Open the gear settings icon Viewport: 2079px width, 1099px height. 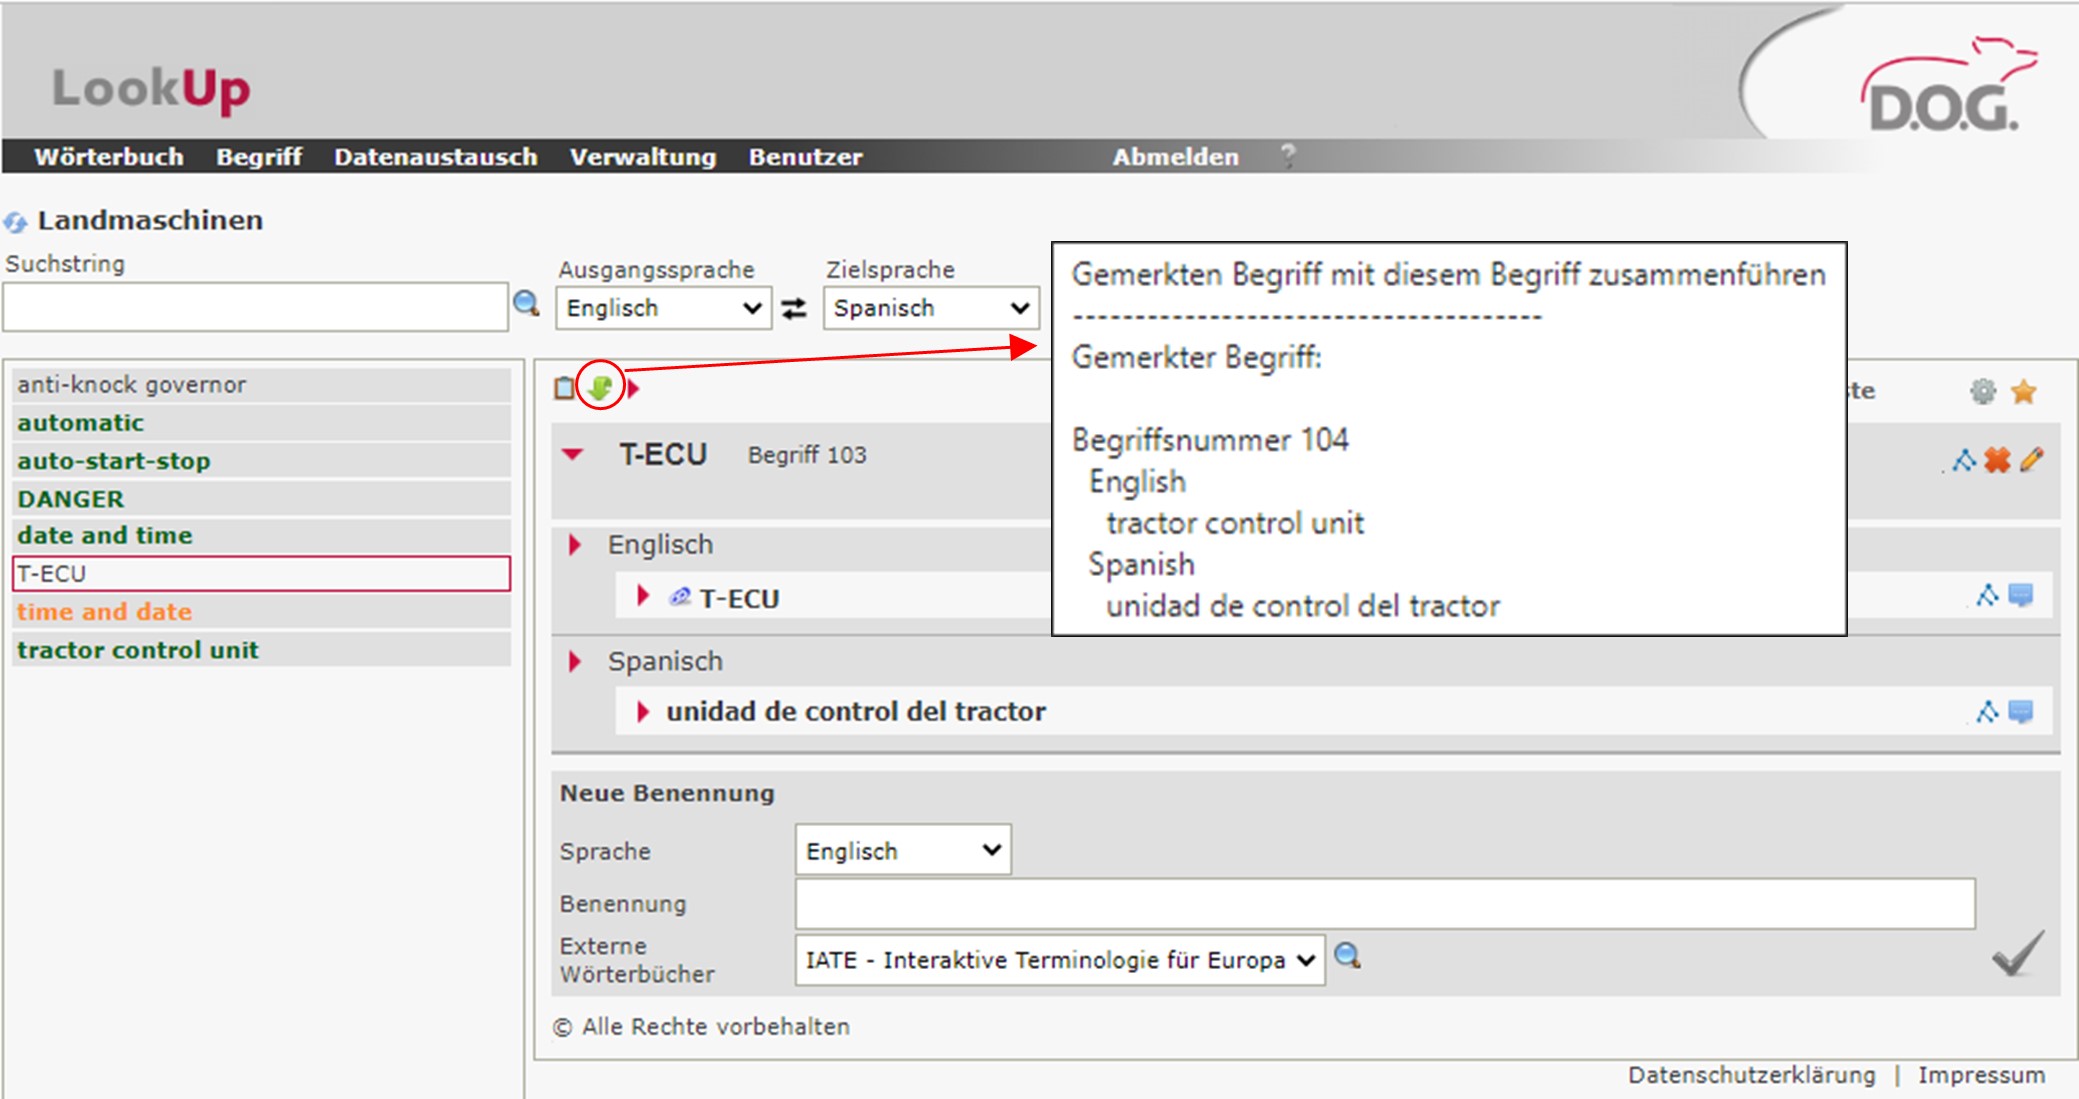pos(1983,392)
